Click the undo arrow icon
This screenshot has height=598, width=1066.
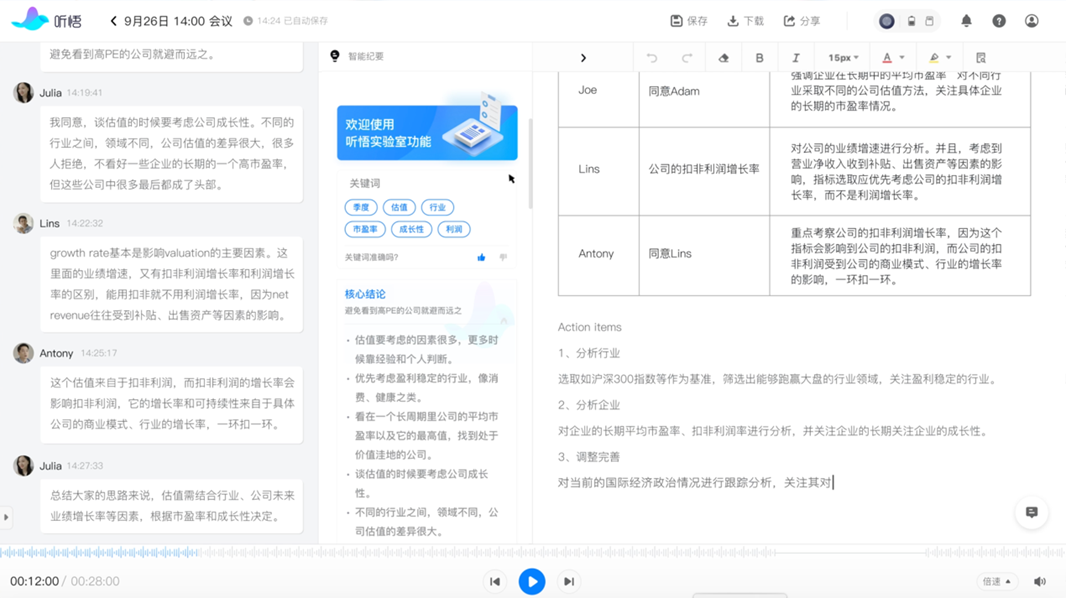tap(652, 58)
